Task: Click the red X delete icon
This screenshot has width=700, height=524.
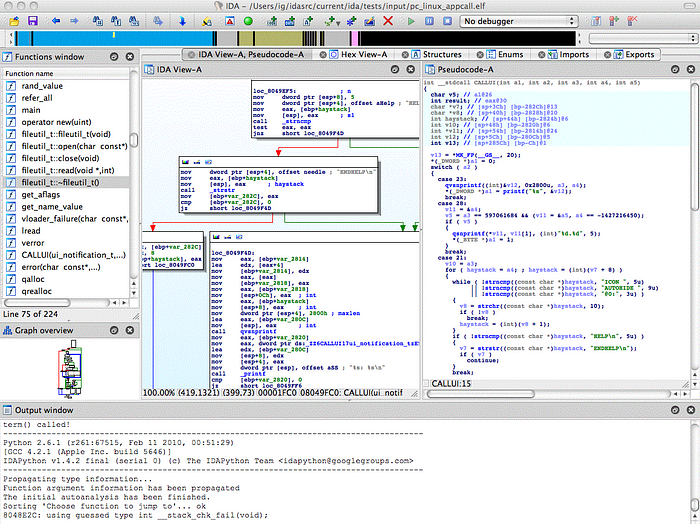Action: click(388, 21)
